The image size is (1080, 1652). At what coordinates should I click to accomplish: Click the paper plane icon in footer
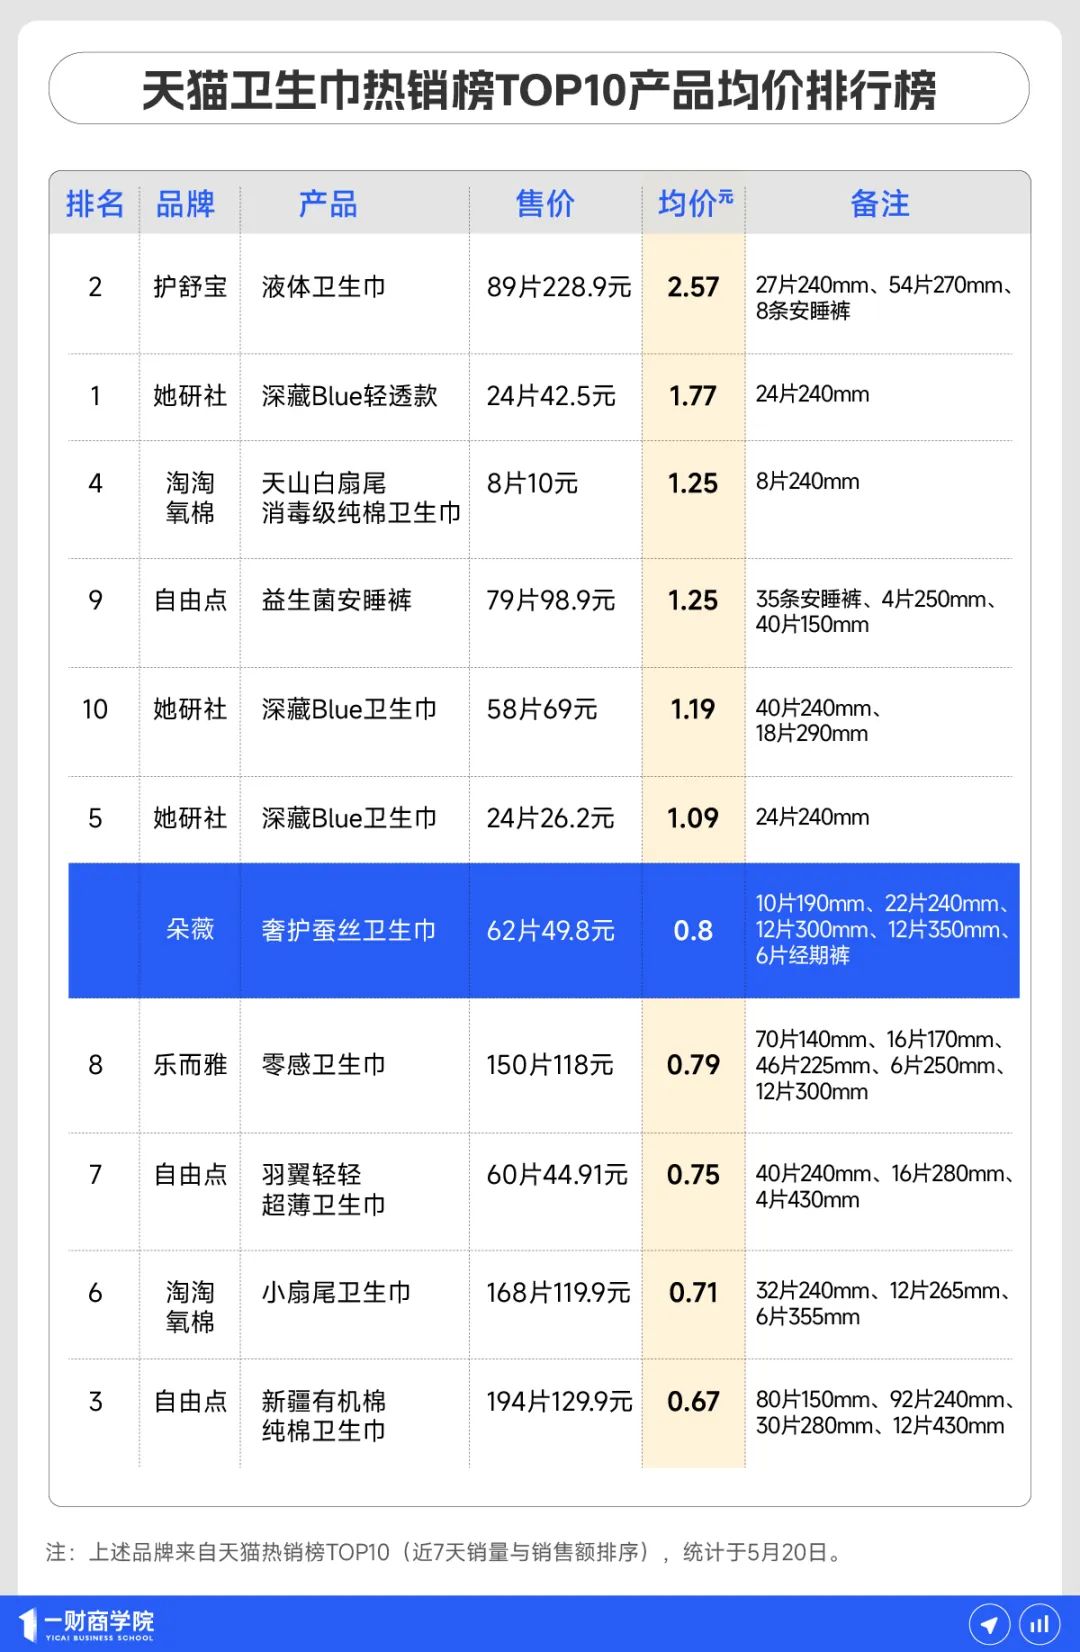point(989,1624)
